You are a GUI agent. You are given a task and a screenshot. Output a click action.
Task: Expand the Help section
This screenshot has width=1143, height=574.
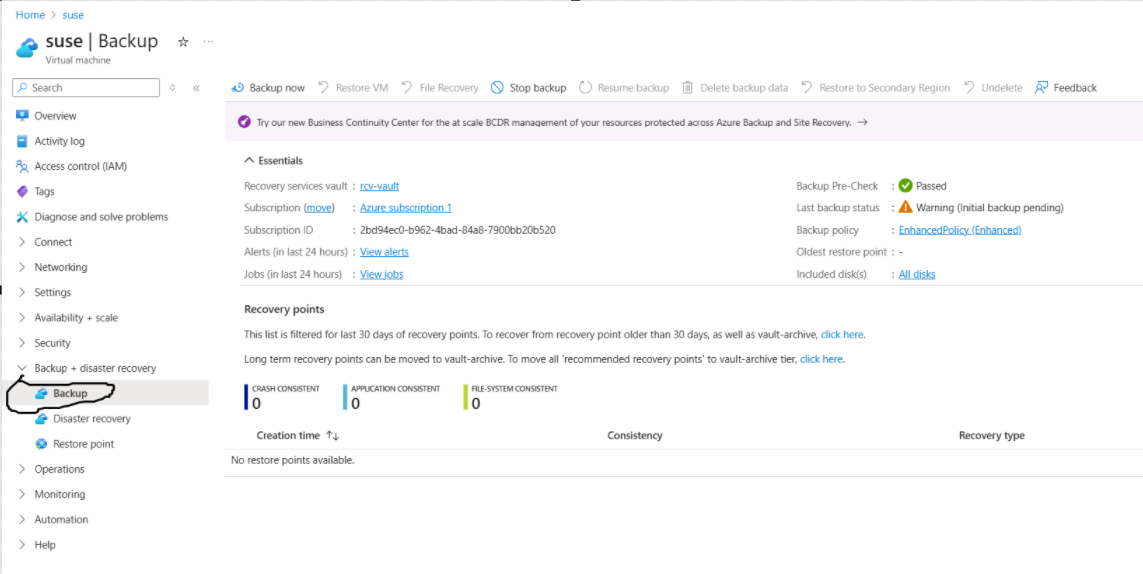coord(22,545)
